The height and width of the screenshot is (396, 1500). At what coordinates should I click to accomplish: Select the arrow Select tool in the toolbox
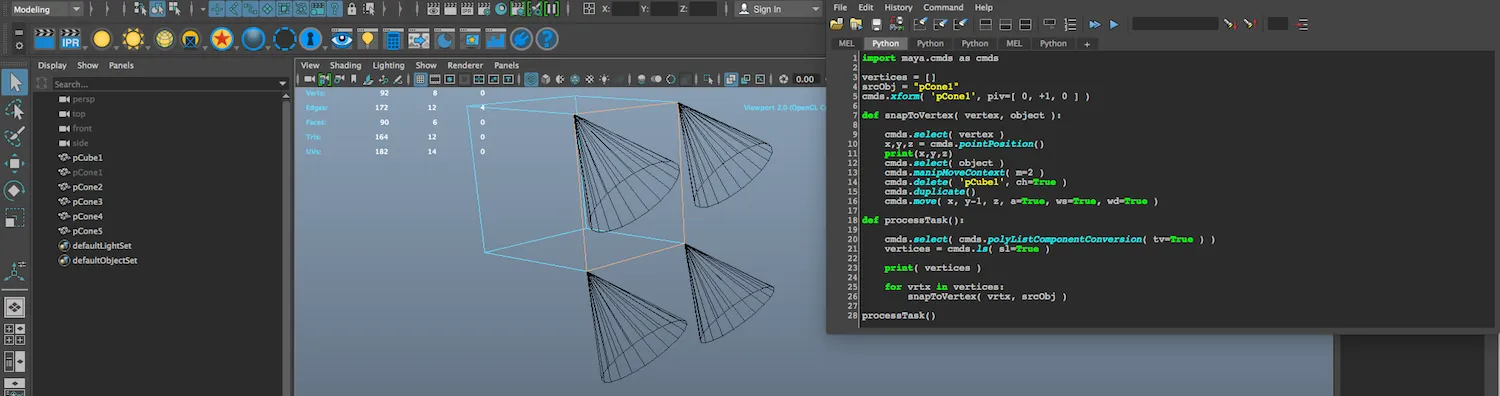coord(15,81)
